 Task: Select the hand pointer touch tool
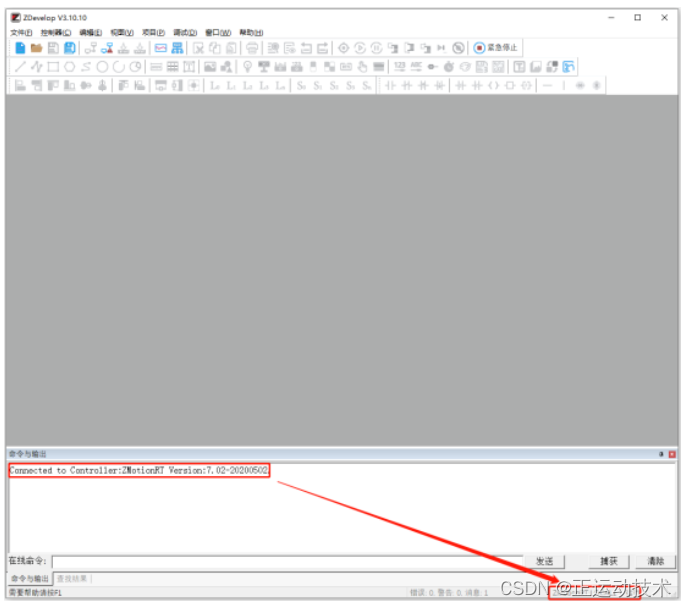[x=362, y=67]
